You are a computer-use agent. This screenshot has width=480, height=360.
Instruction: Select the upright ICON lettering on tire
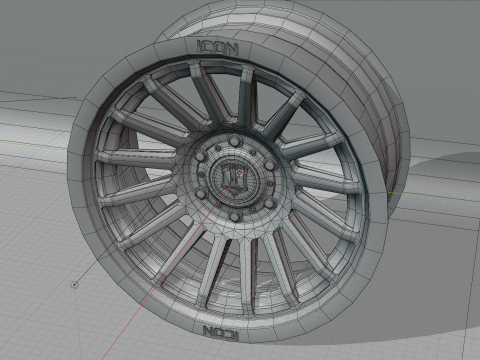[x=218, y=48]
